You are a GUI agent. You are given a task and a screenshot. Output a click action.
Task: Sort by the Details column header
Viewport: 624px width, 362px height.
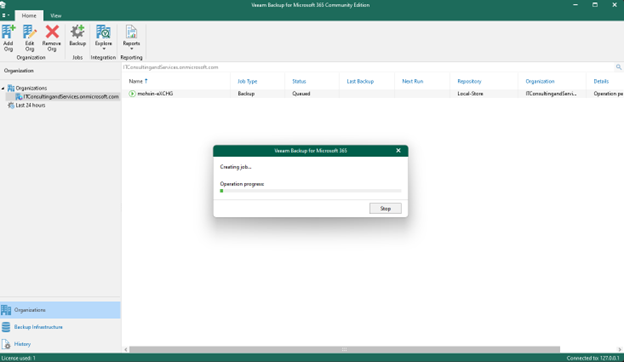[601, 81]
